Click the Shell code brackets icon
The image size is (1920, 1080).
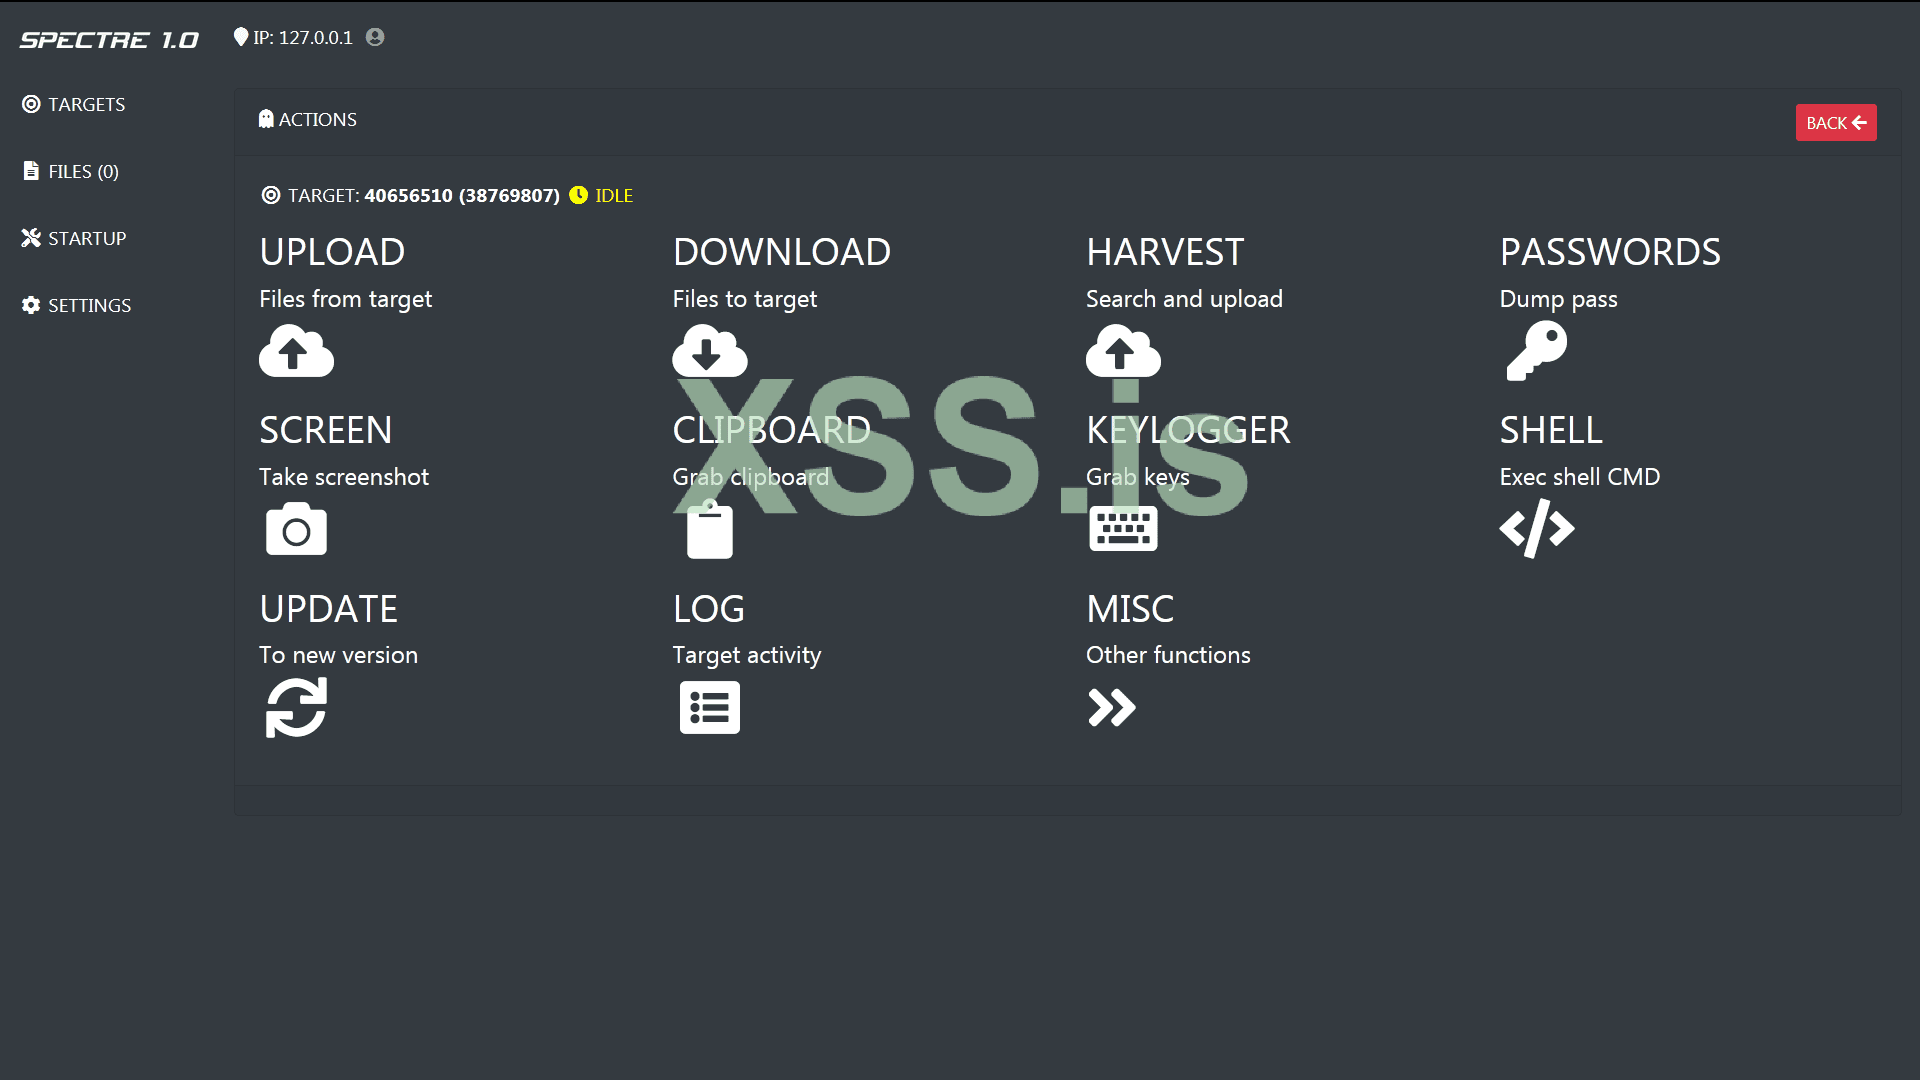click(x=1536, y=528)
